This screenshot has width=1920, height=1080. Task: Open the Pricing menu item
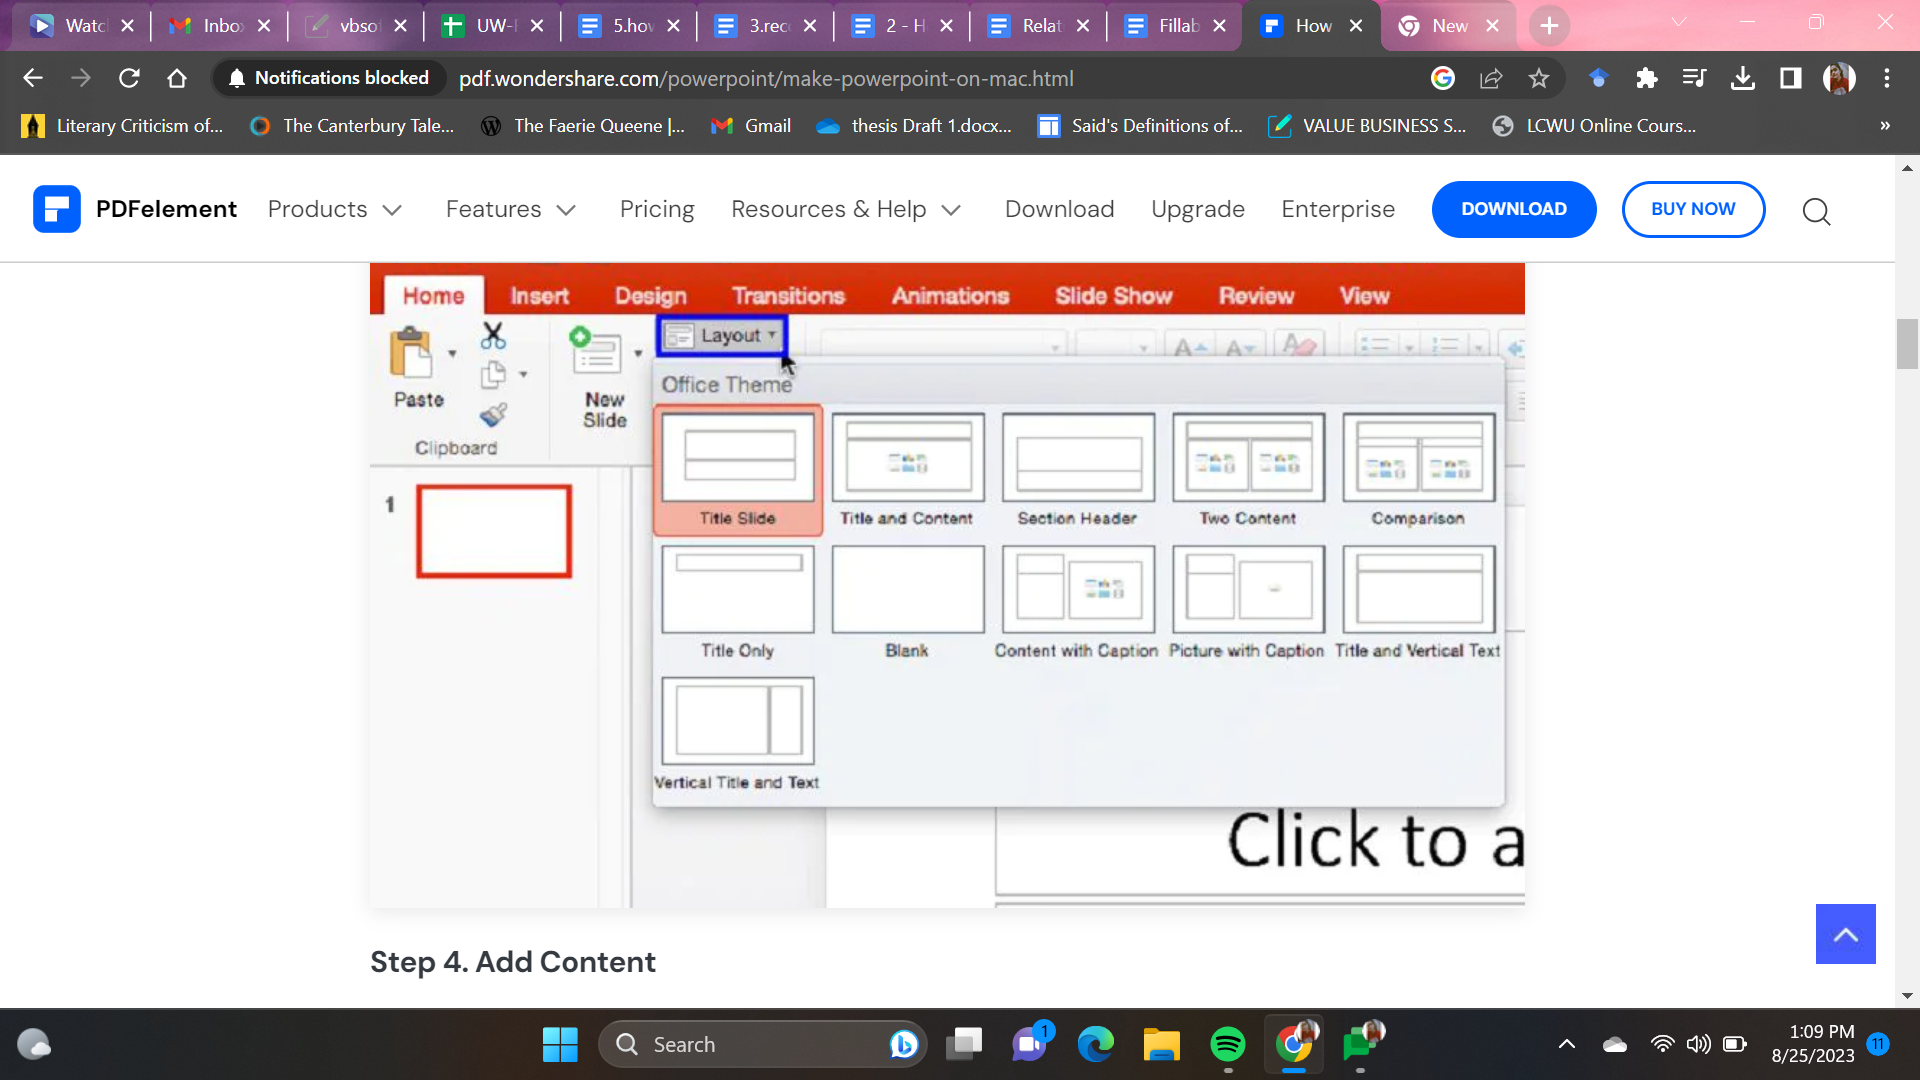(656, 209)
